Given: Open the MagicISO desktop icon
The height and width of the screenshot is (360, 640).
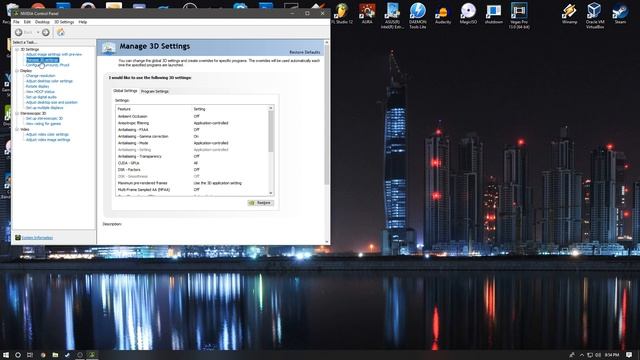Looking at the screenshot, I should [x=468, y=13].
